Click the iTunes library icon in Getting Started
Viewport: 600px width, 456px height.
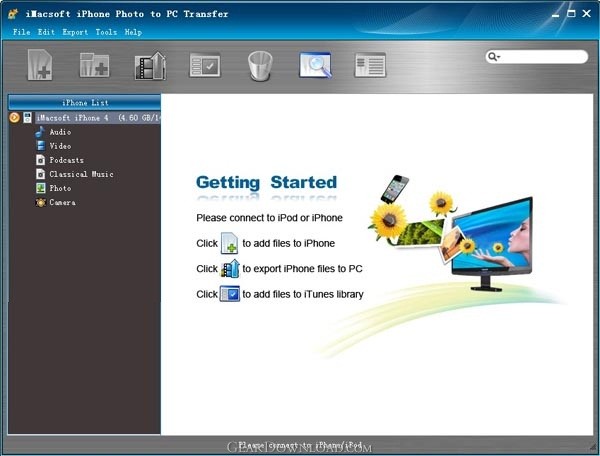click(x=230, y=294)
